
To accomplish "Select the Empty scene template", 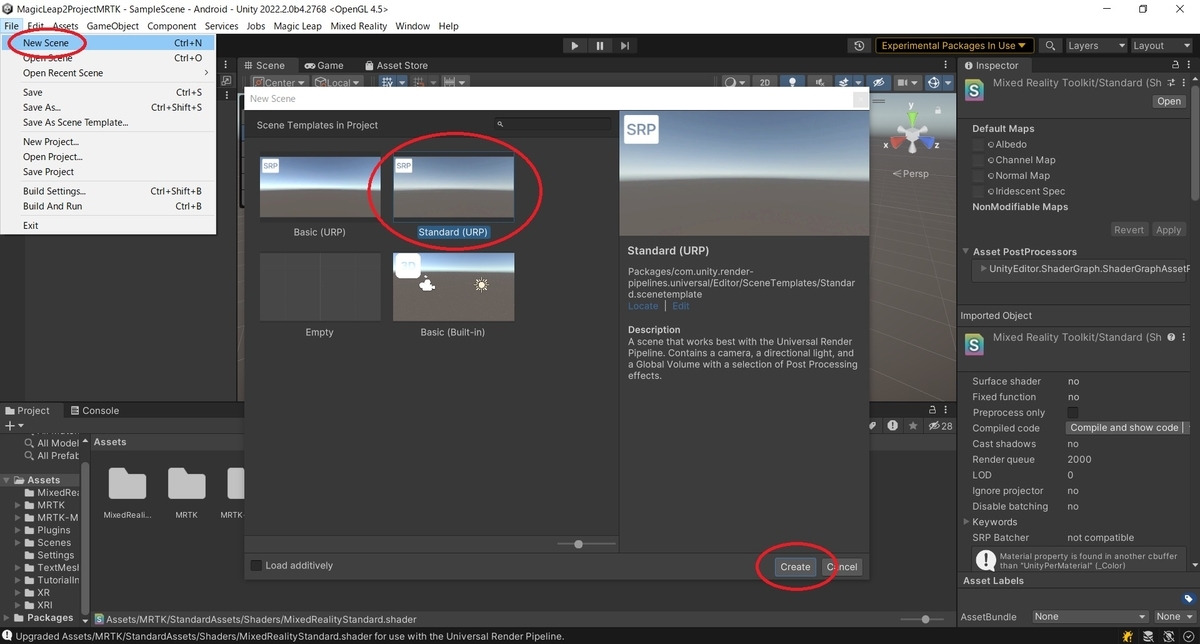I will click(320, 296).
